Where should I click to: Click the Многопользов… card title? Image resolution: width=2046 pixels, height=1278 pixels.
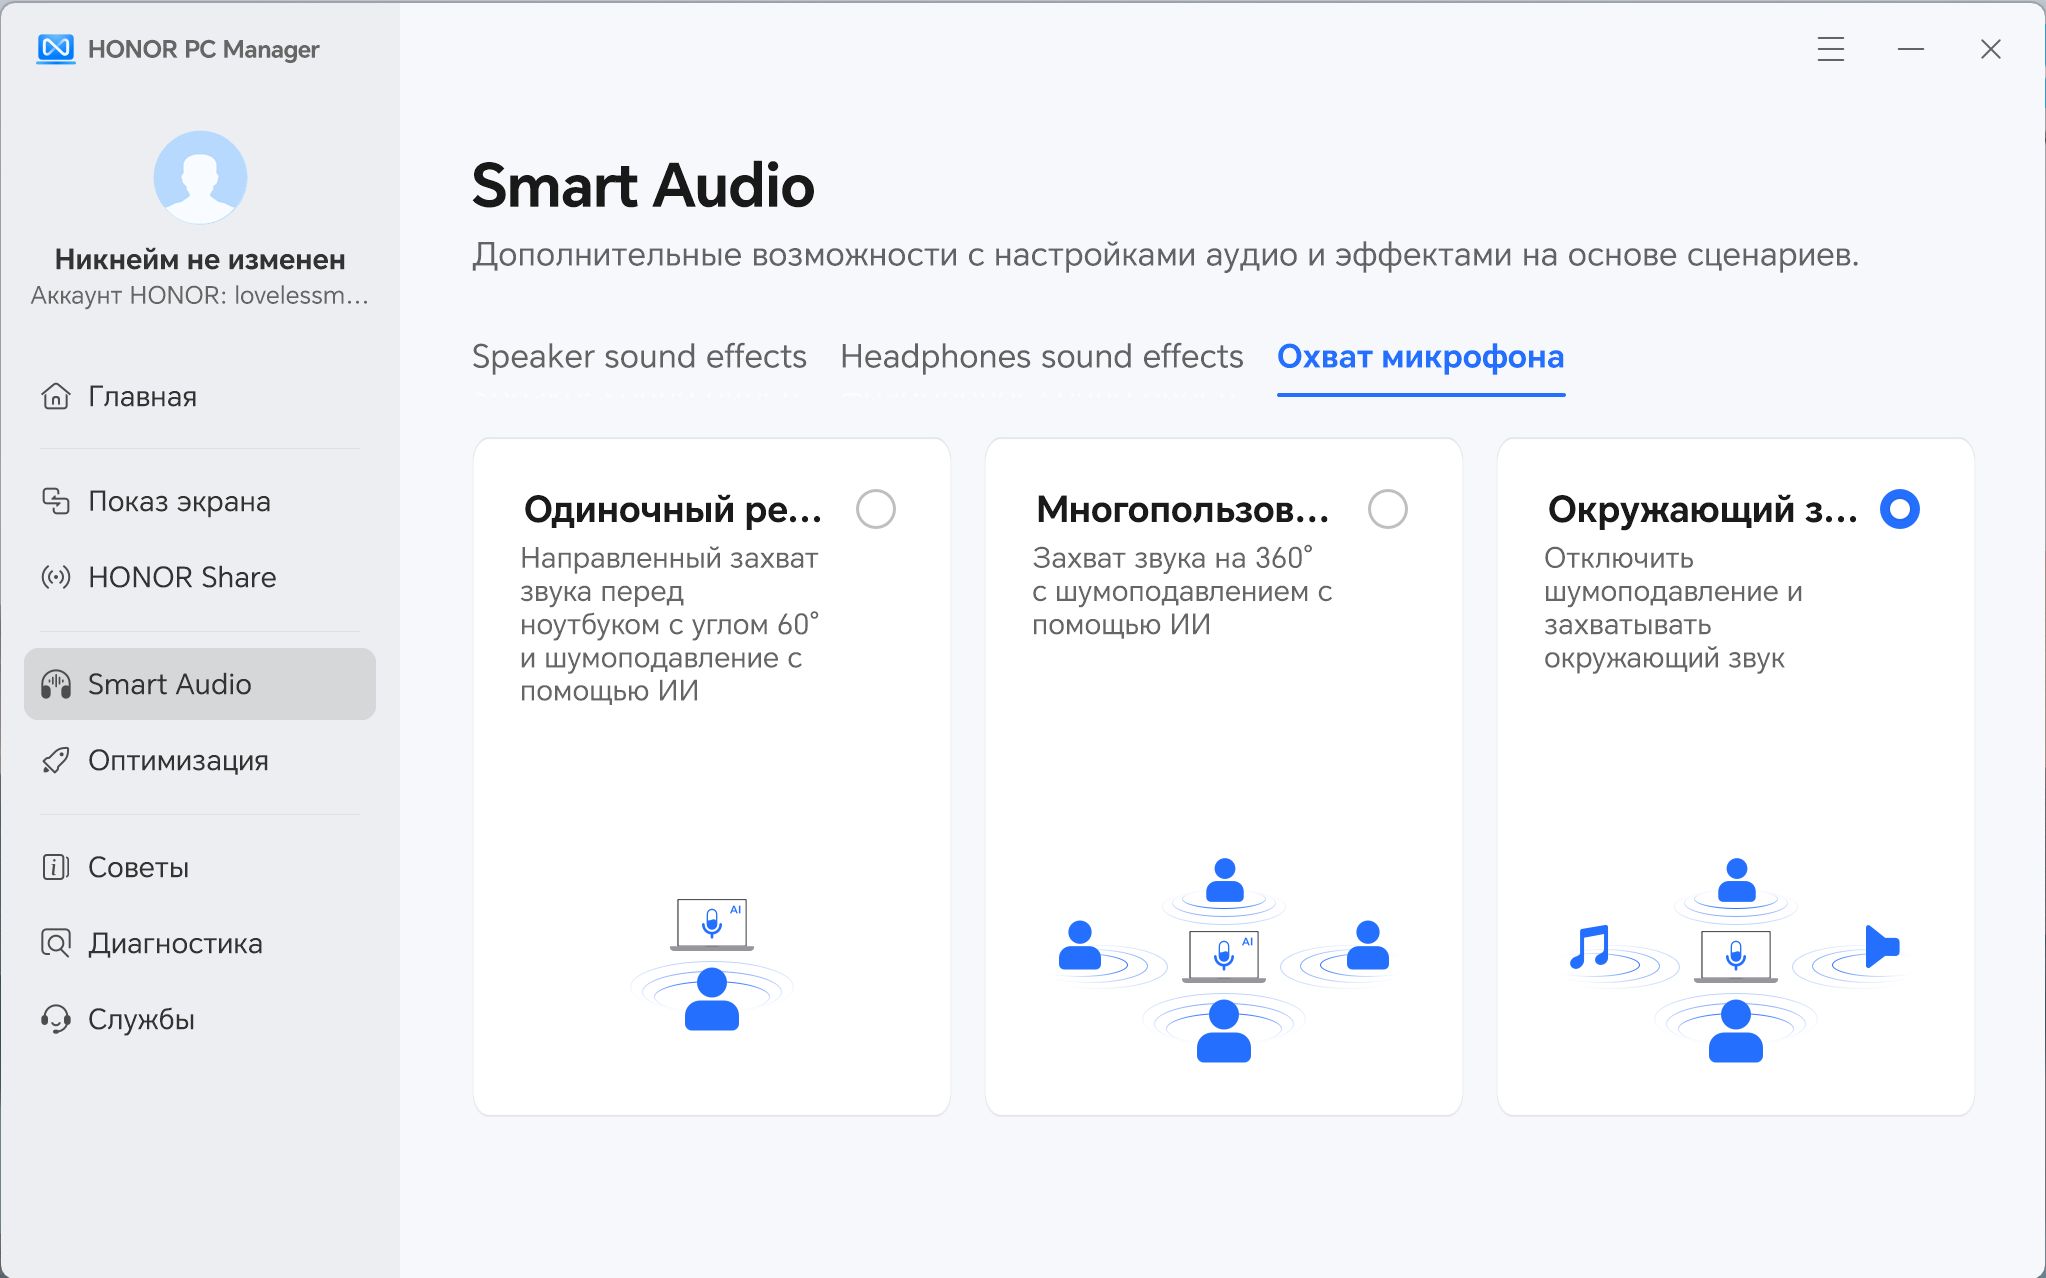click(x=1183, y=510)
